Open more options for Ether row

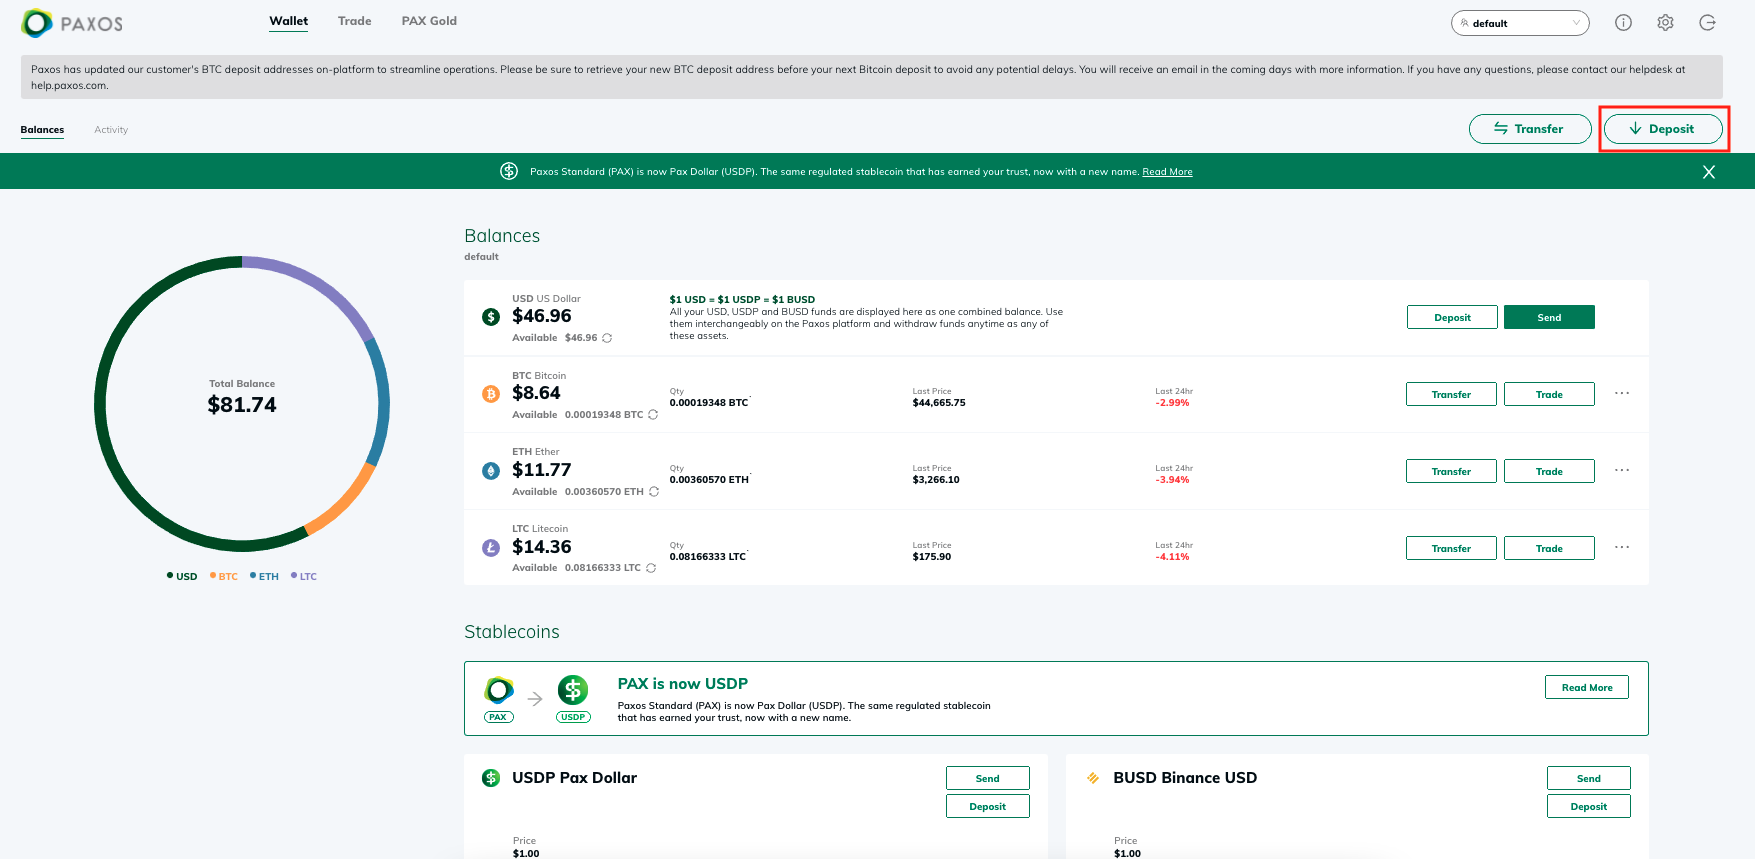pyautogui.click(x=1622, y=471)
